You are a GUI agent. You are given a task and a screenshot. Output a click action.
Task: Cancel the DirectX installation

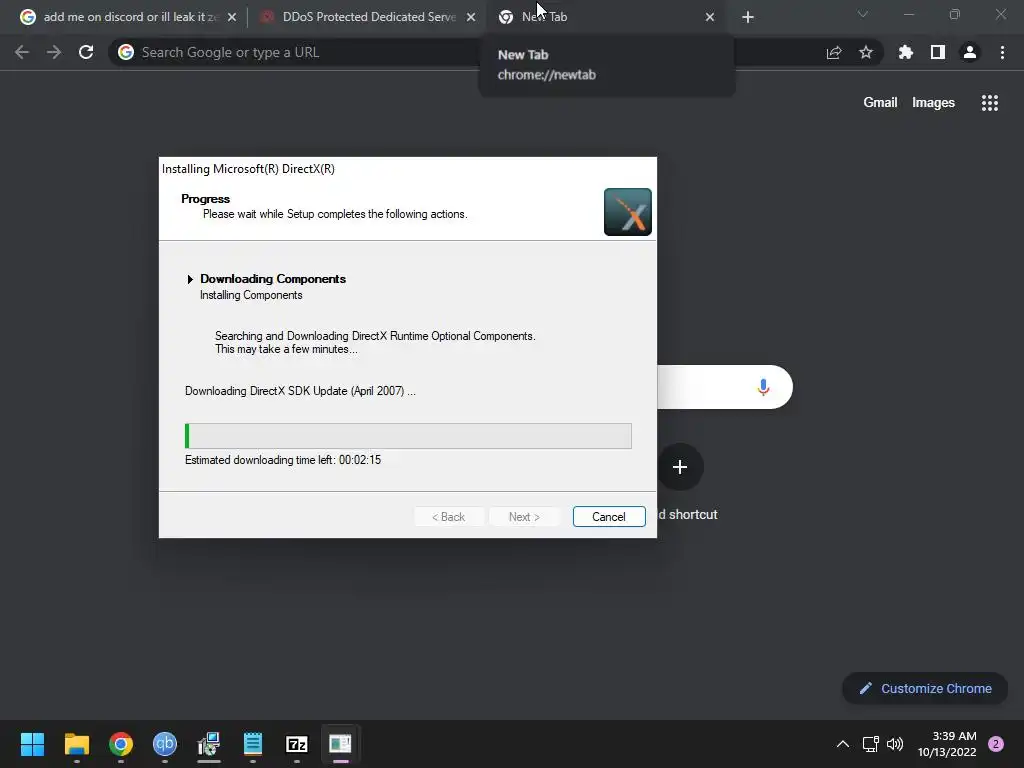(x=609, y=517)
